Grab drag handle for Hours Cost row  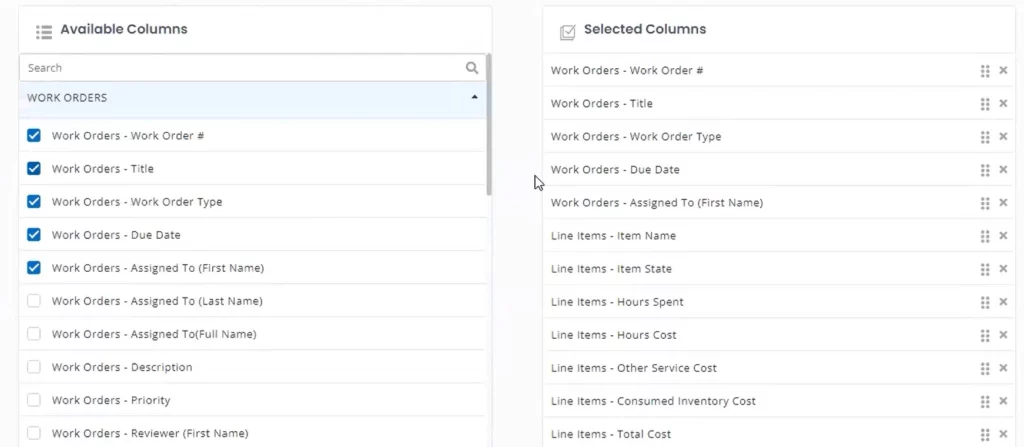[x=985, y=335]
